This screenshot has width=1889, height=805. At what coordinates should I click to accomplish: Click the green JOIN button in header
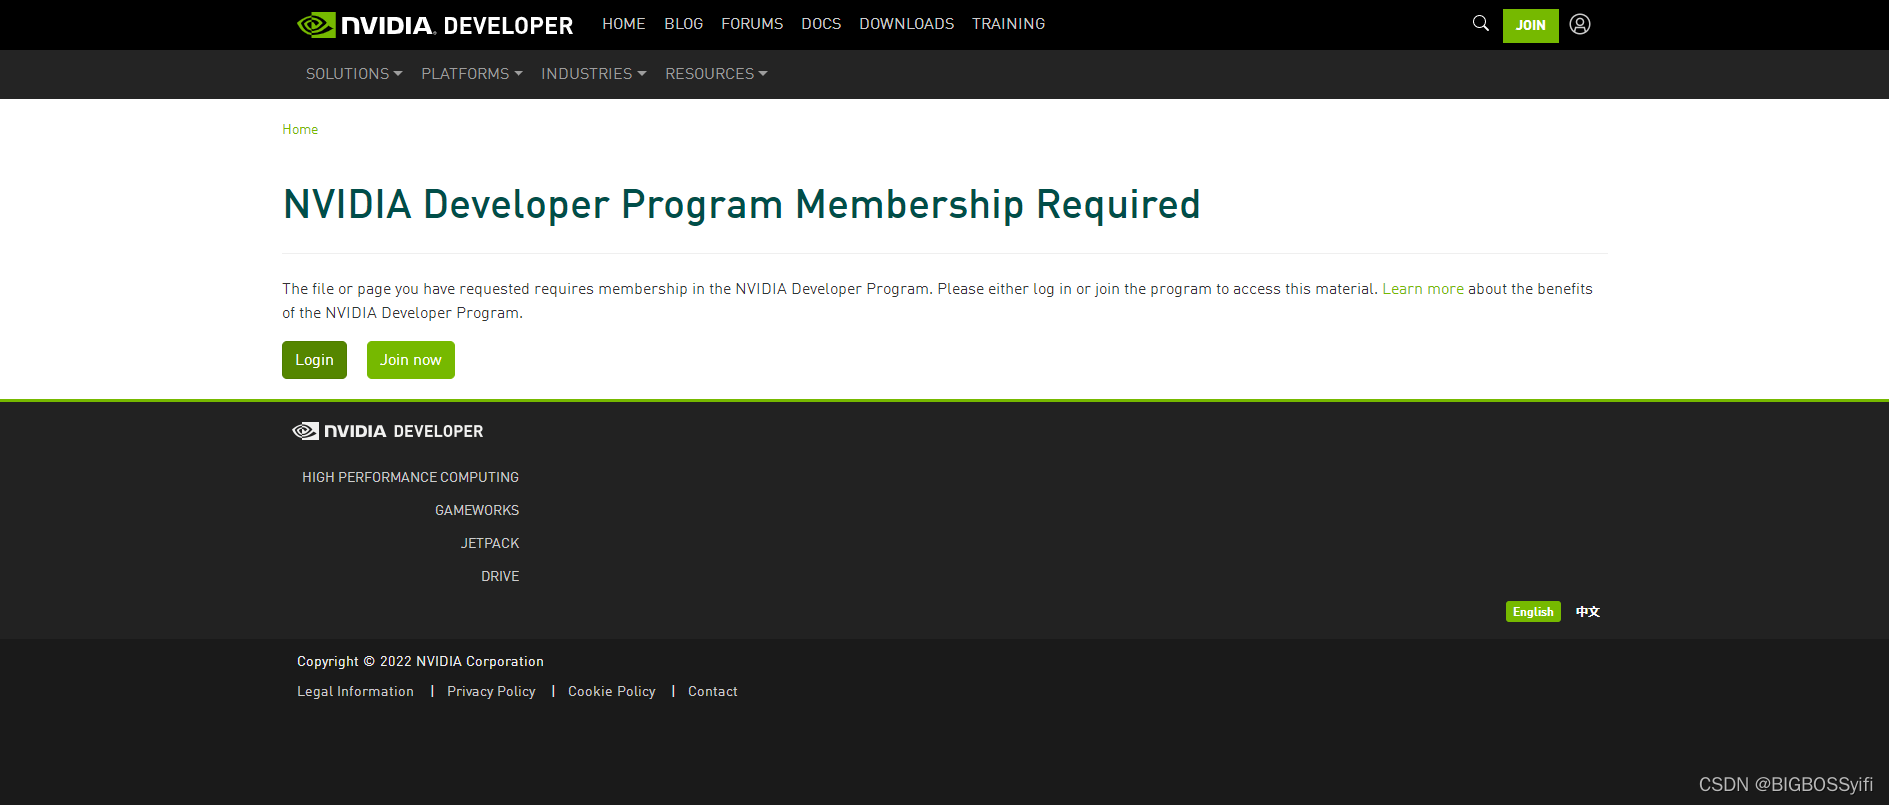point(1531,25)
